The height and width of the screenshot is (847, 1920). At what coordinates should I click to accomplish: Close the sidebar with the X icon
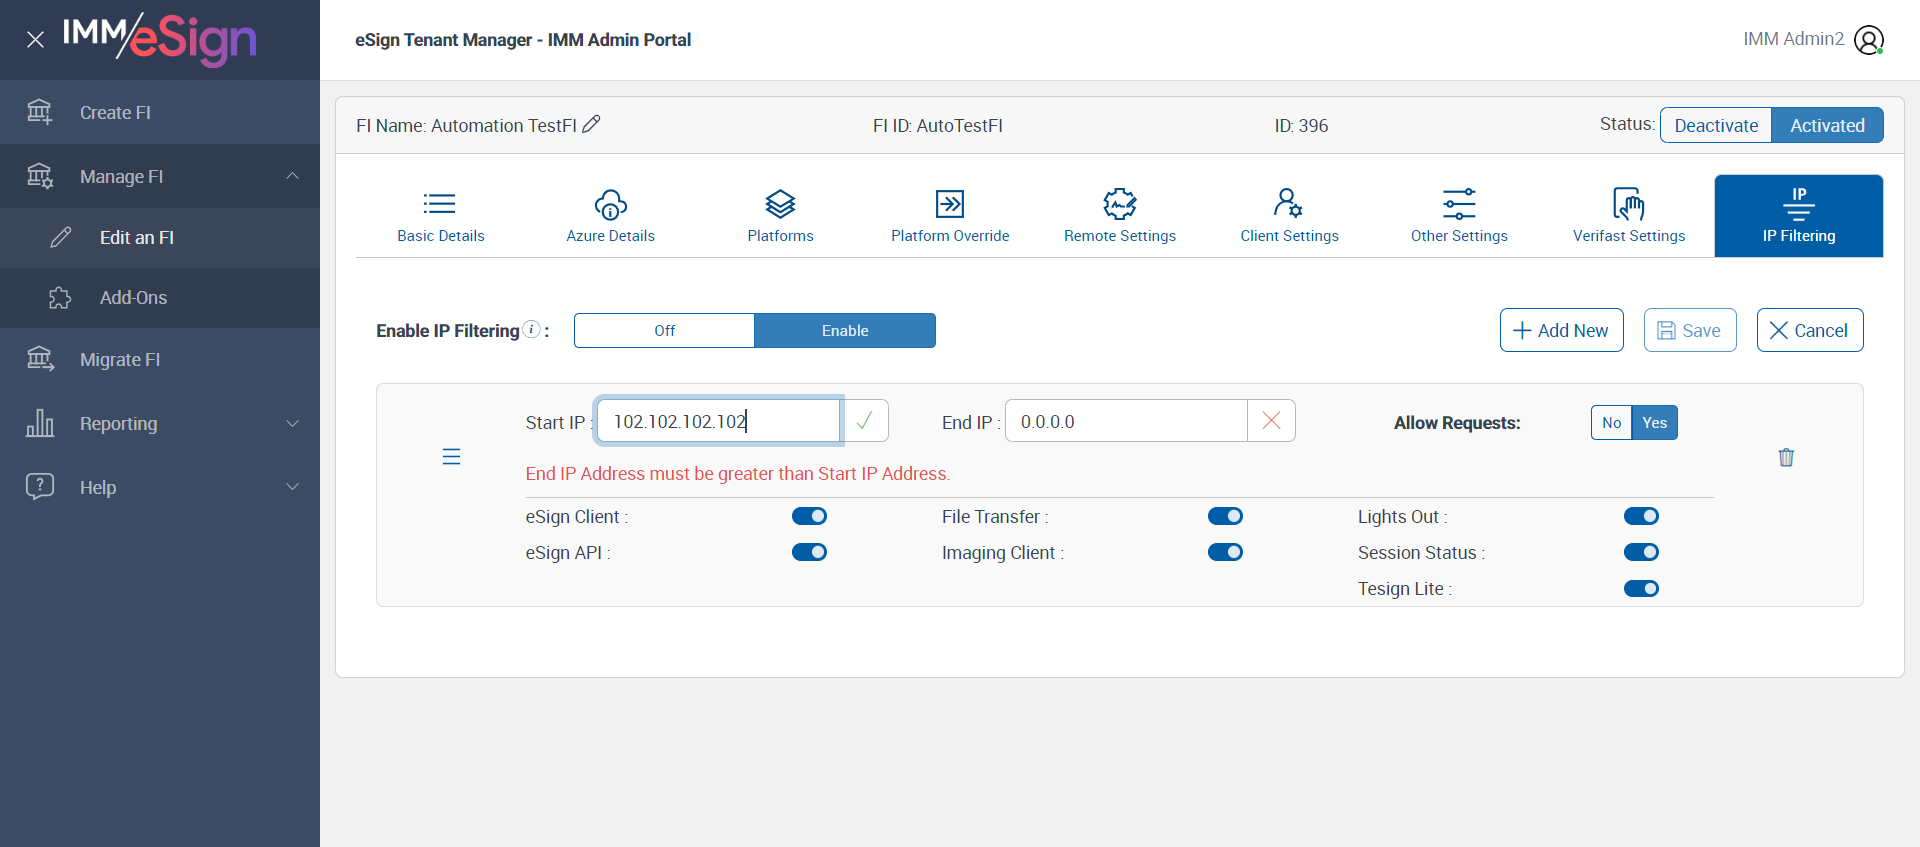point(35,40)
